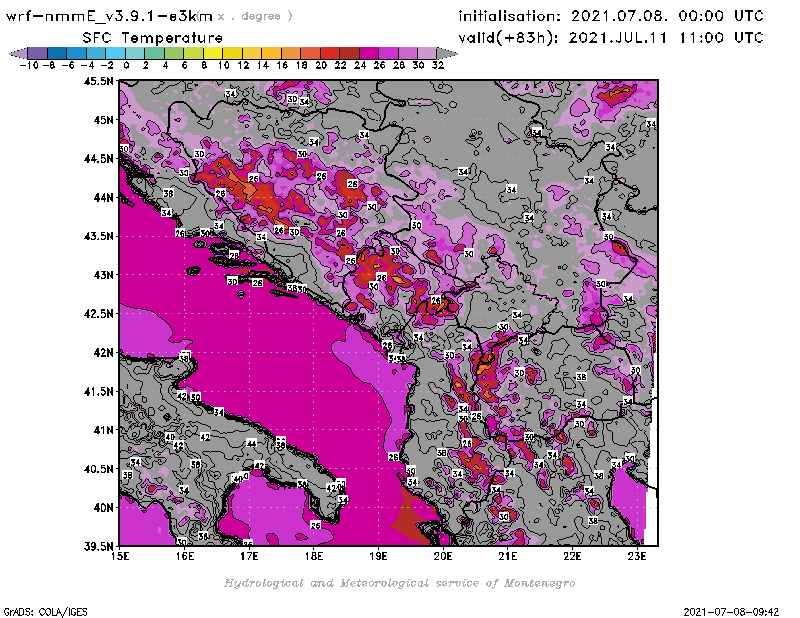Select the initialisation date text
Screen dimensions: 800x618
[610, 16]
